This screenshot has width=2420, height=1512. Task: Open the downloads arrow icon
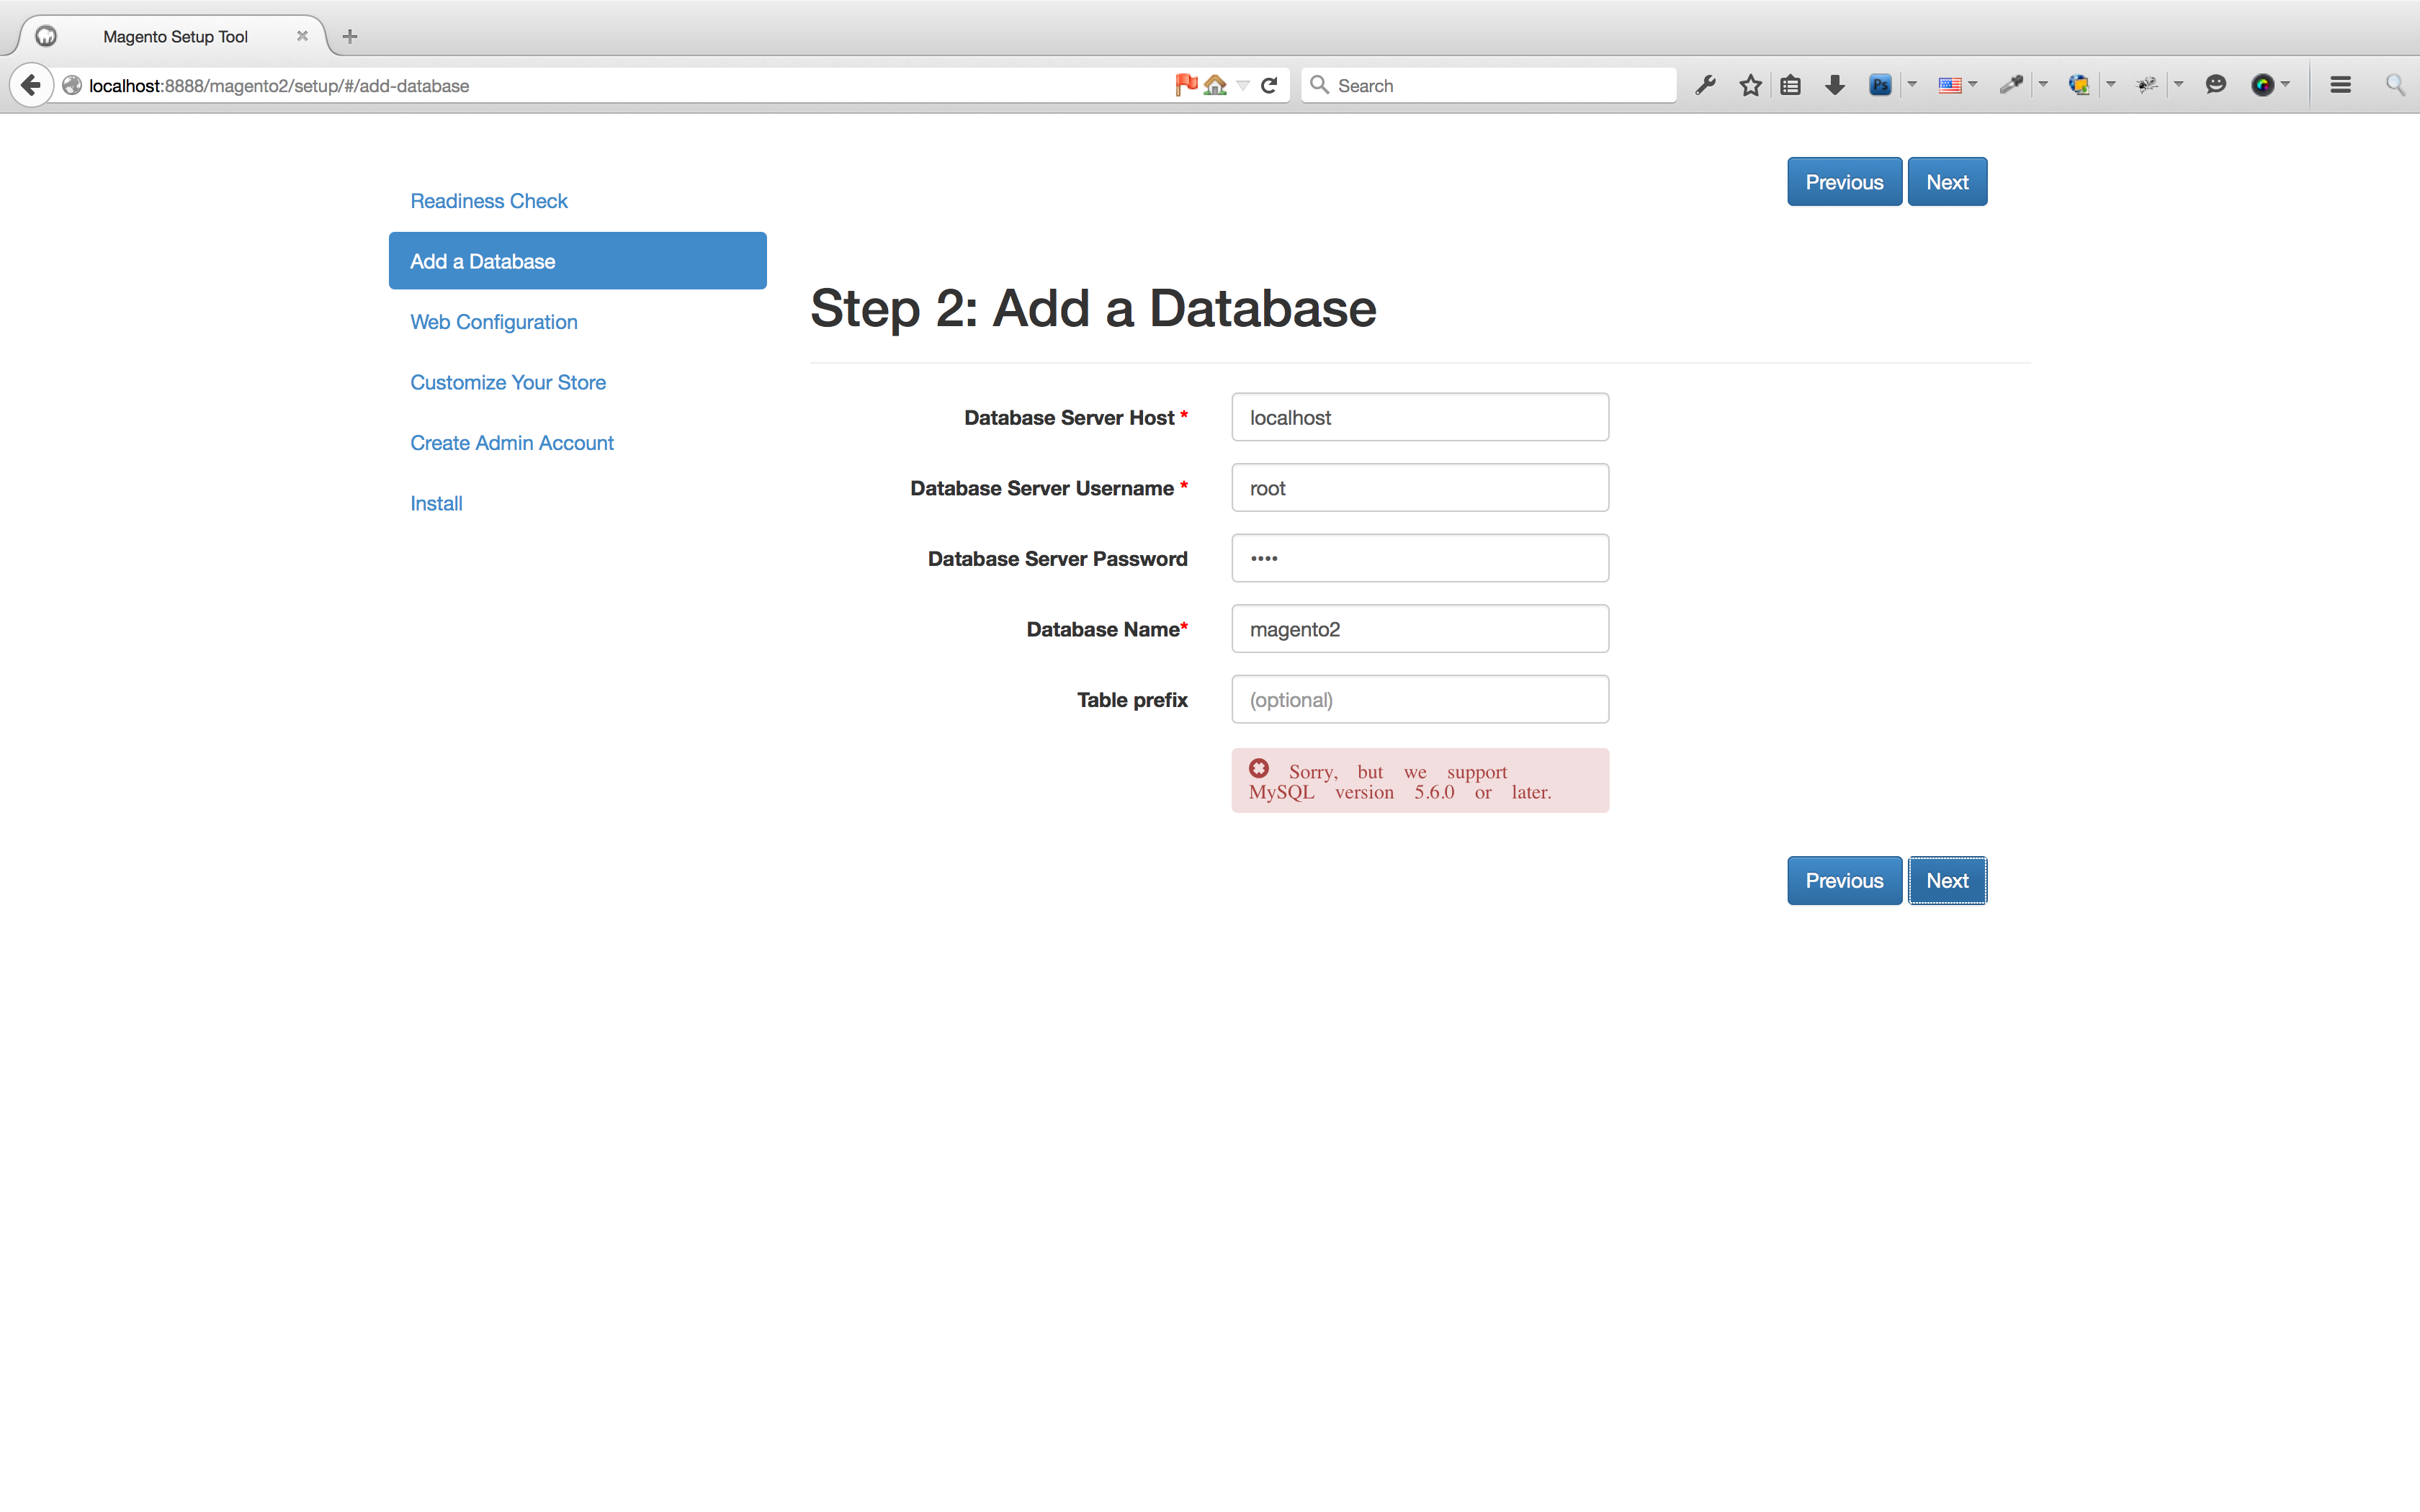click(1834, 85)
